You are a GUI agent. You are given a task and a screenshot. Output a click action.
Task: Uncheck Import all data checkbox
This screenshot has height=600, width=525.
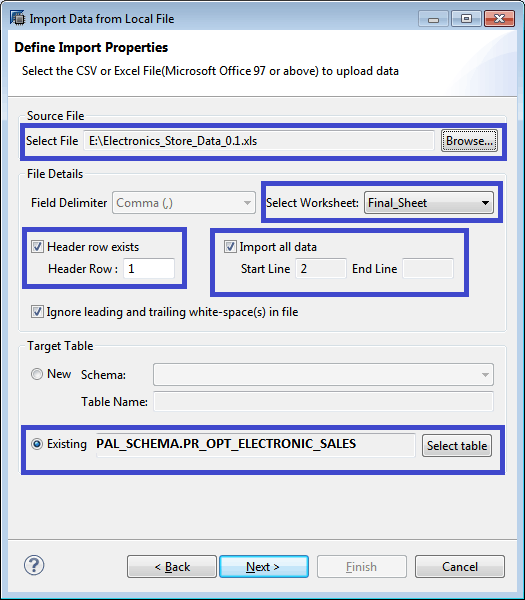[230, 246]
